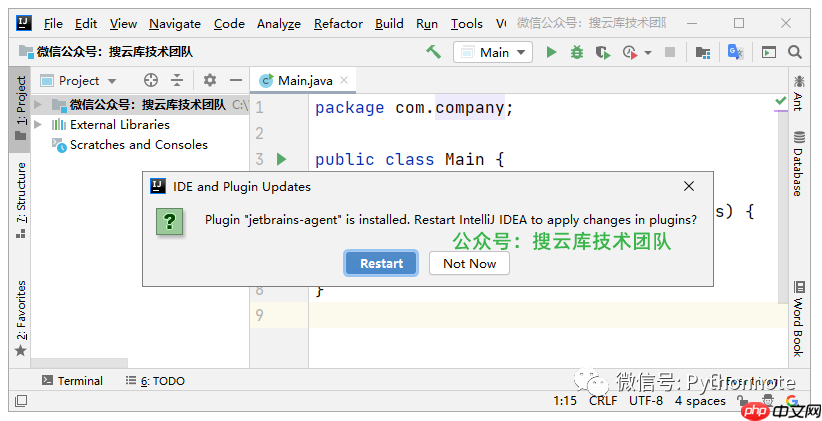The width and height of the screenshot is (822, 421).
Task: Open the Edit menu
Action: tap(85, 24)
